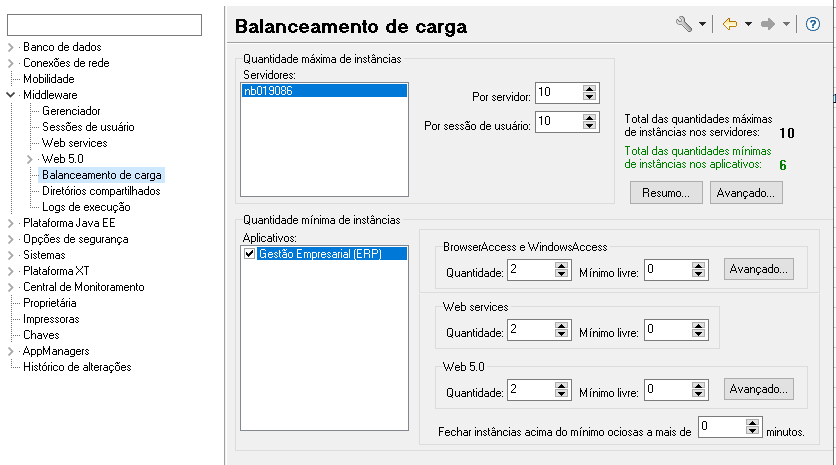Open back-history dropdown arrow
The width and height of the screenshot is (836, 465).
tap(748, 24)
